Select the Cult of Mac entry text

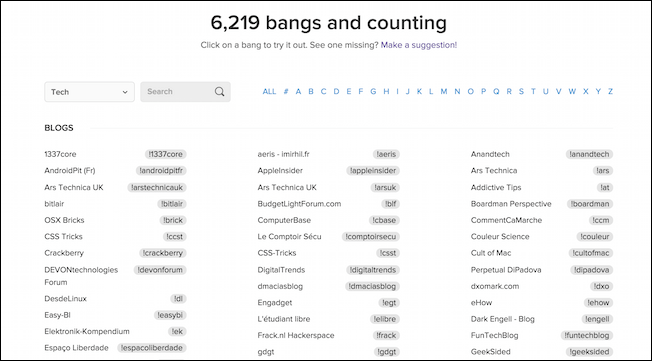tap(491, 253)
